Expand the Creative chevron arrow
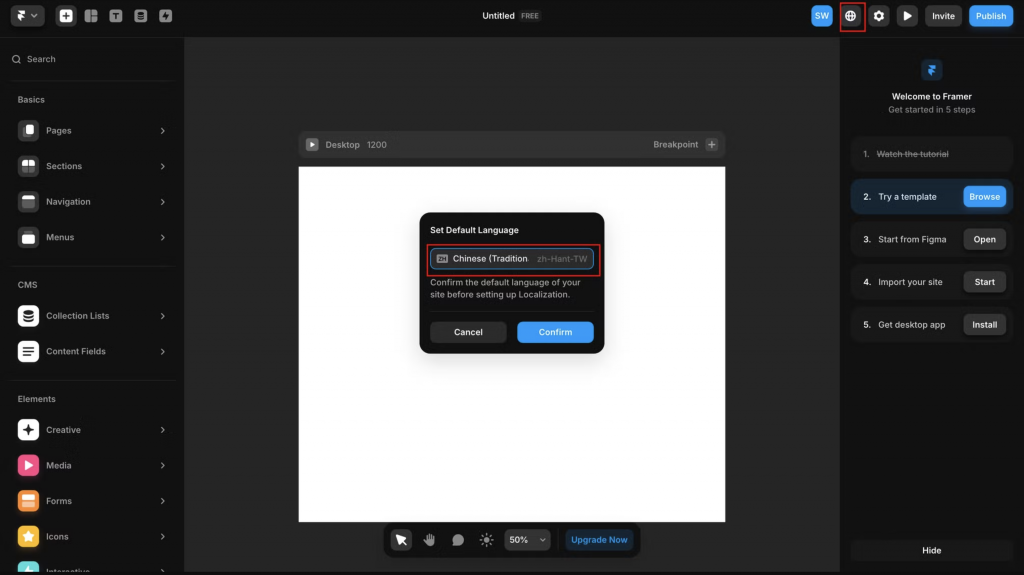1024x575 pixels. click(x=163, y=430)
